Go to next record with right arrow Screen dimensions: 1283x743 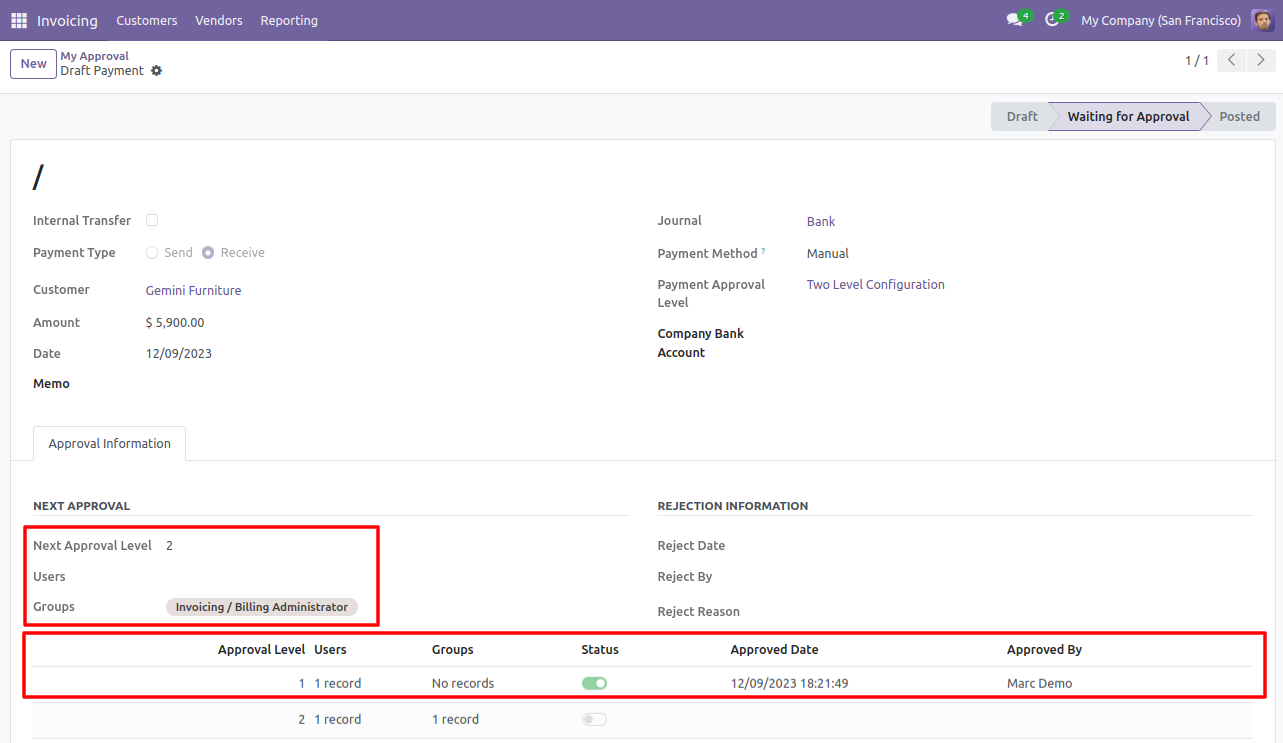[x=1261, y=61]
